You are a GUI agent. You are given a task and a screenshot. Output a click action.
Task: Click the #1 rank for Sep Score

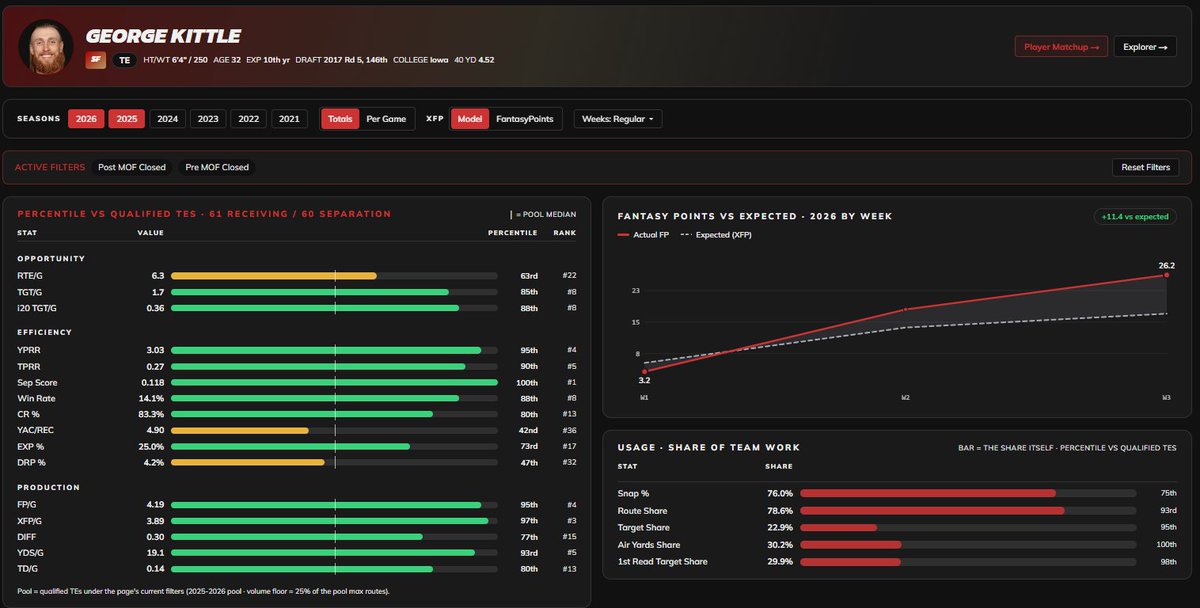(x=570, y=382)
